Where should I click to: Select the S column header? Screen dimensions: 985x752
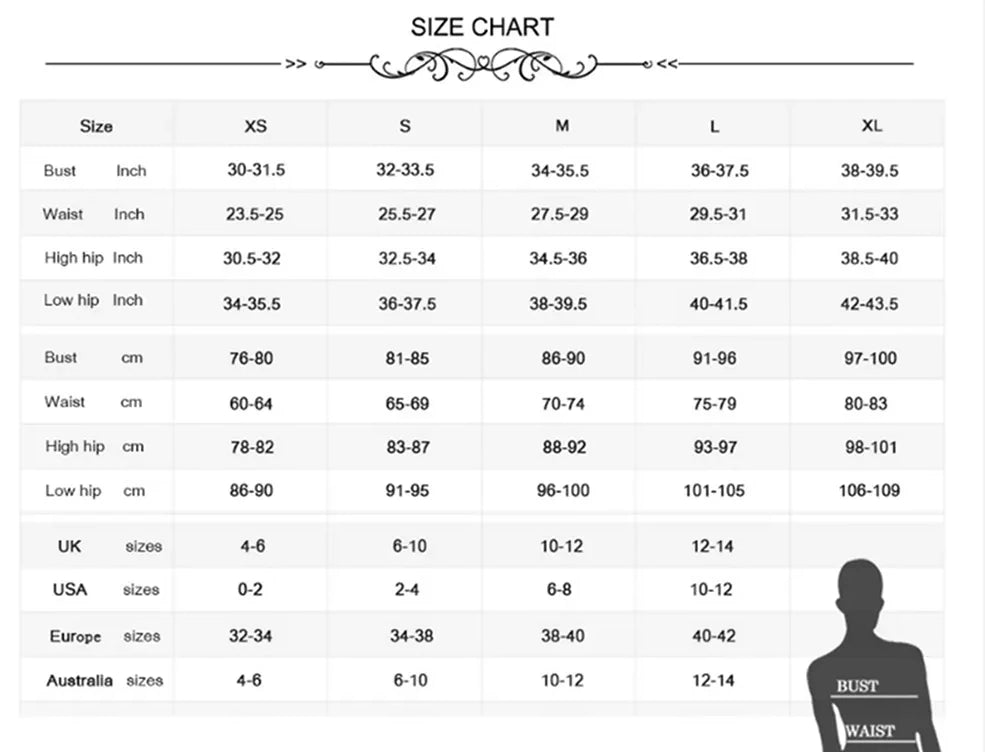click(405, 127)
